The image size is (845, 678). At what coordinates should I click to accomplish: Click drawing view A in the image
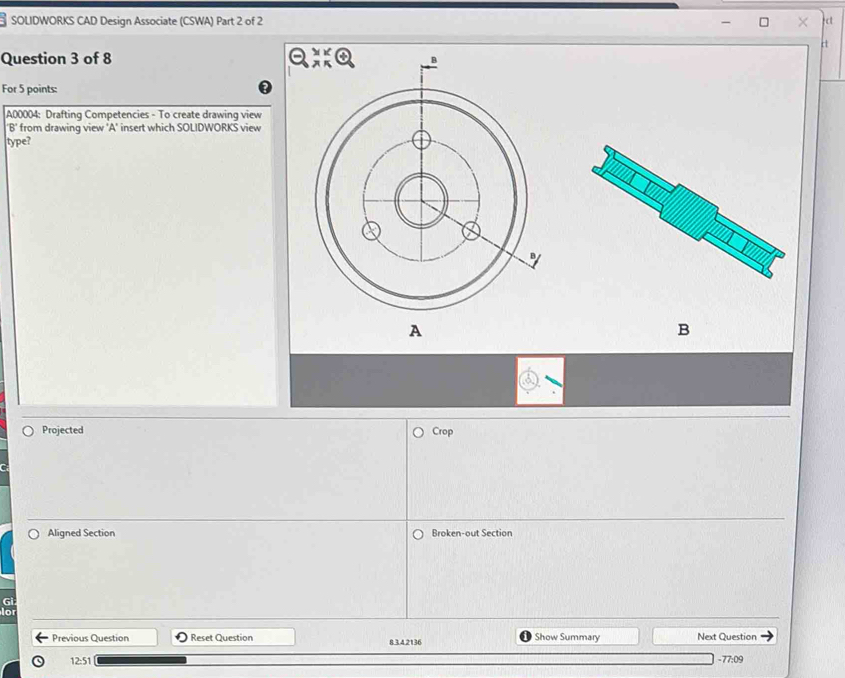pos(421,200)
